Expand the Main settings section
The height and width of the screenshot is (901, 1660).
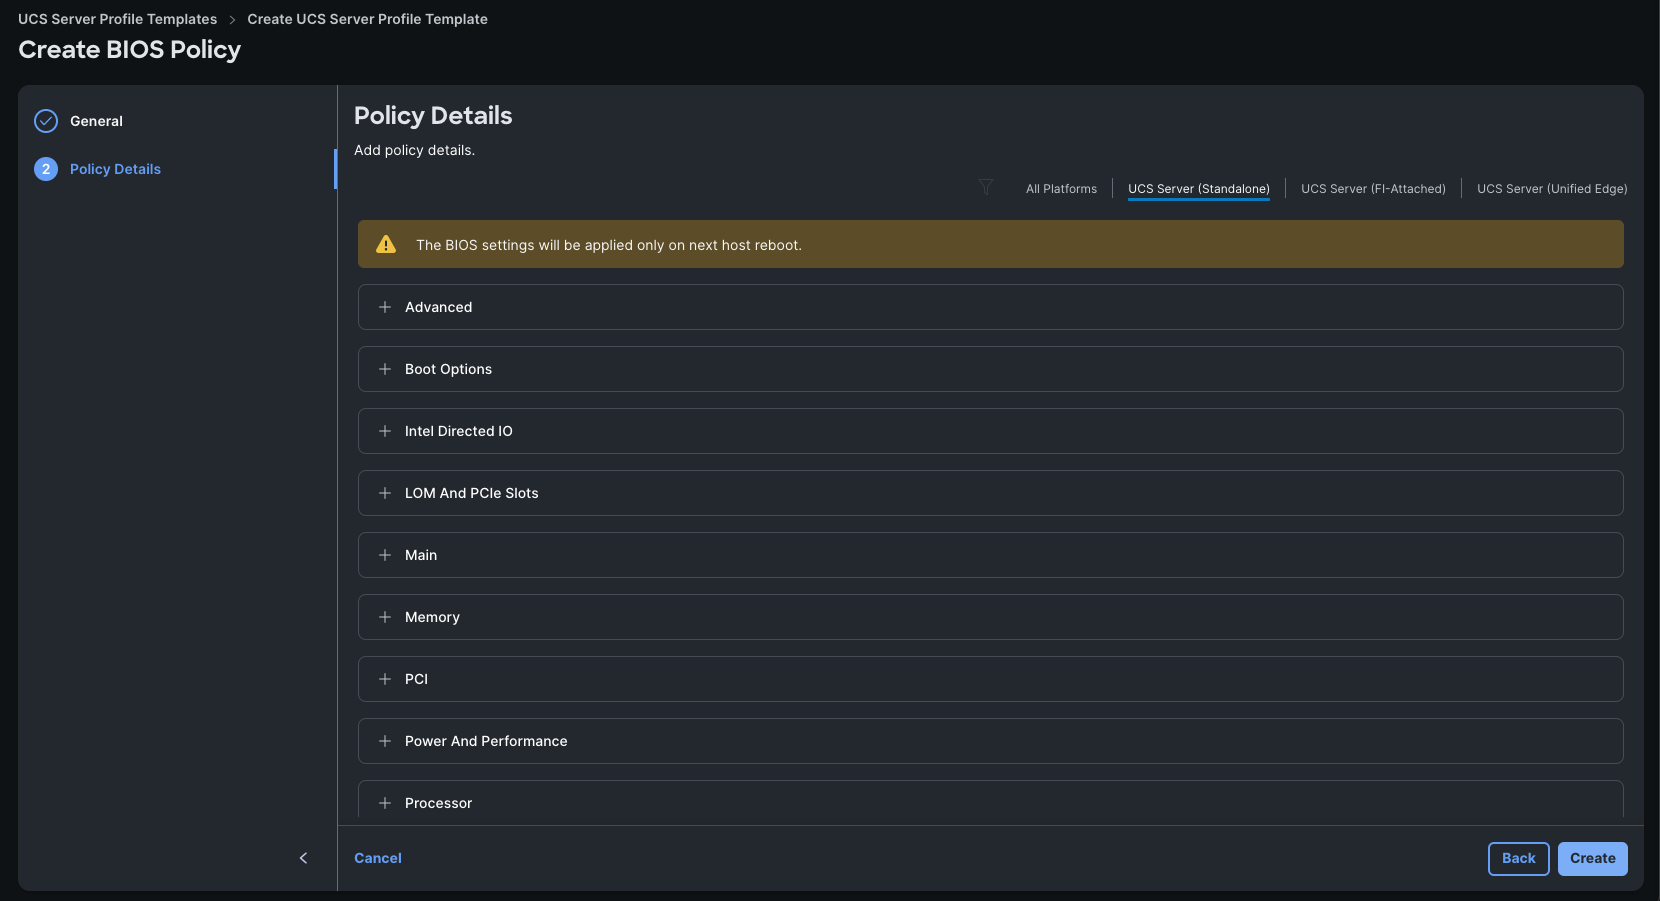421,555
